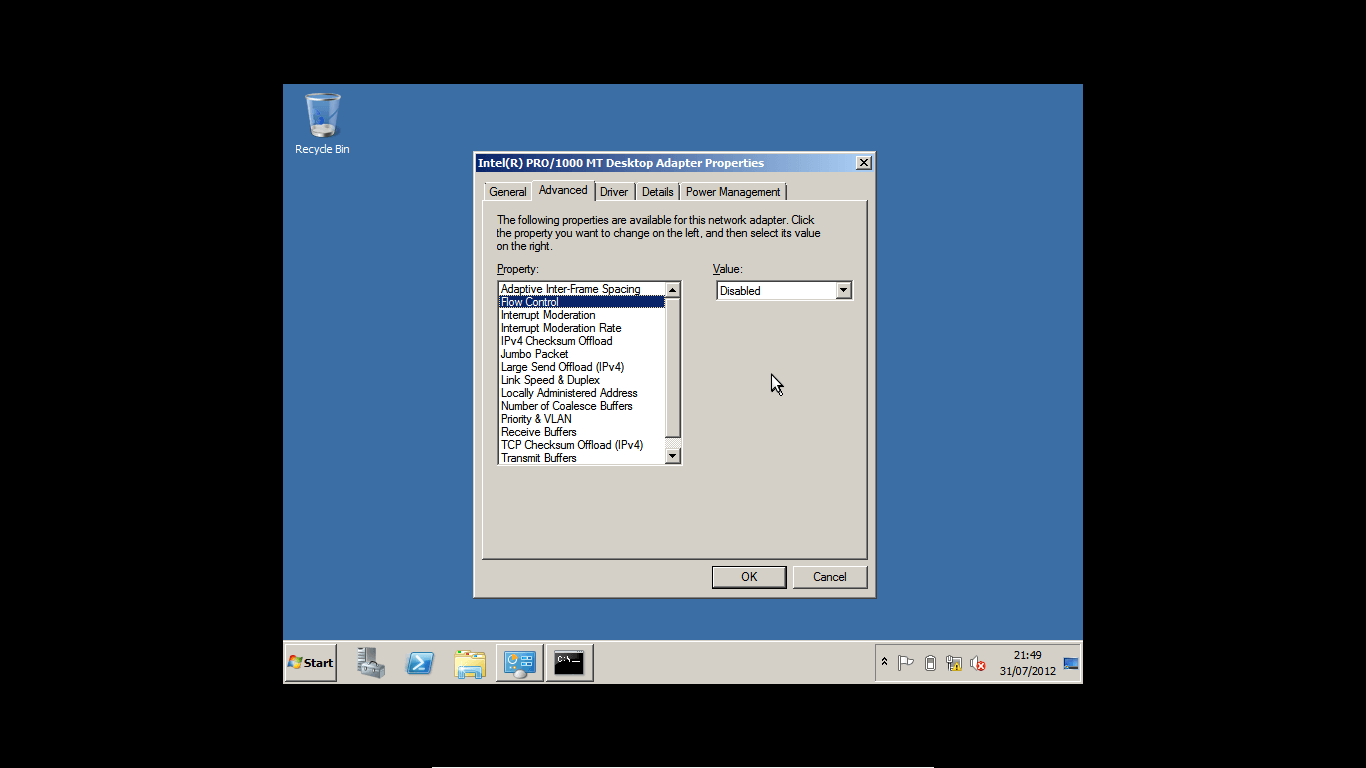Switch to the General tab

click(x=507, y=192)
